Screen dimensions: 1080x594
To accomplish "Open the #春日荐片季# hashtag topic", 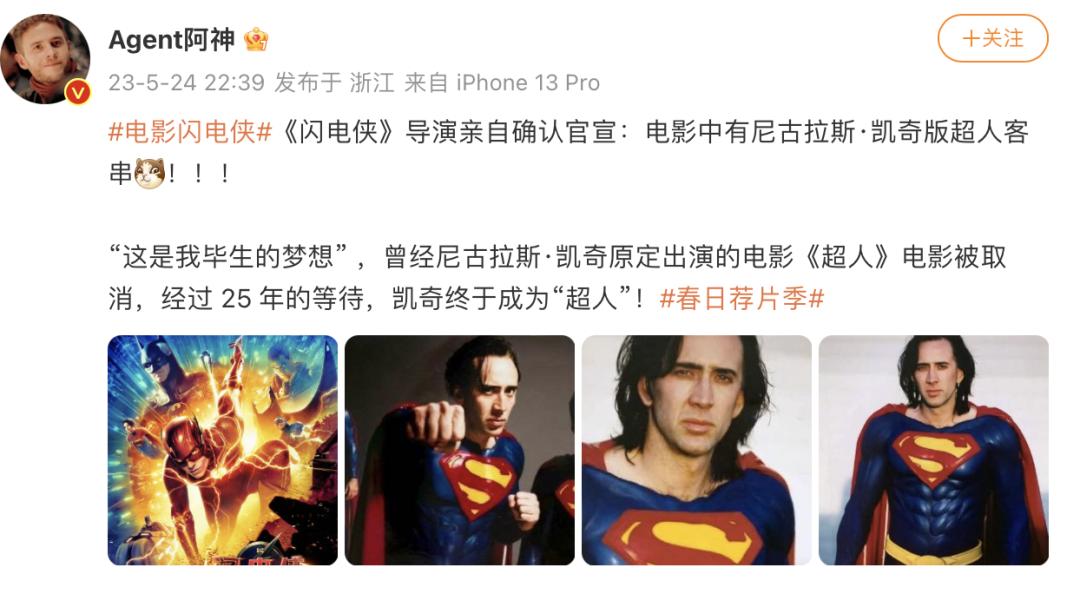I will click(x=741, y=298).
